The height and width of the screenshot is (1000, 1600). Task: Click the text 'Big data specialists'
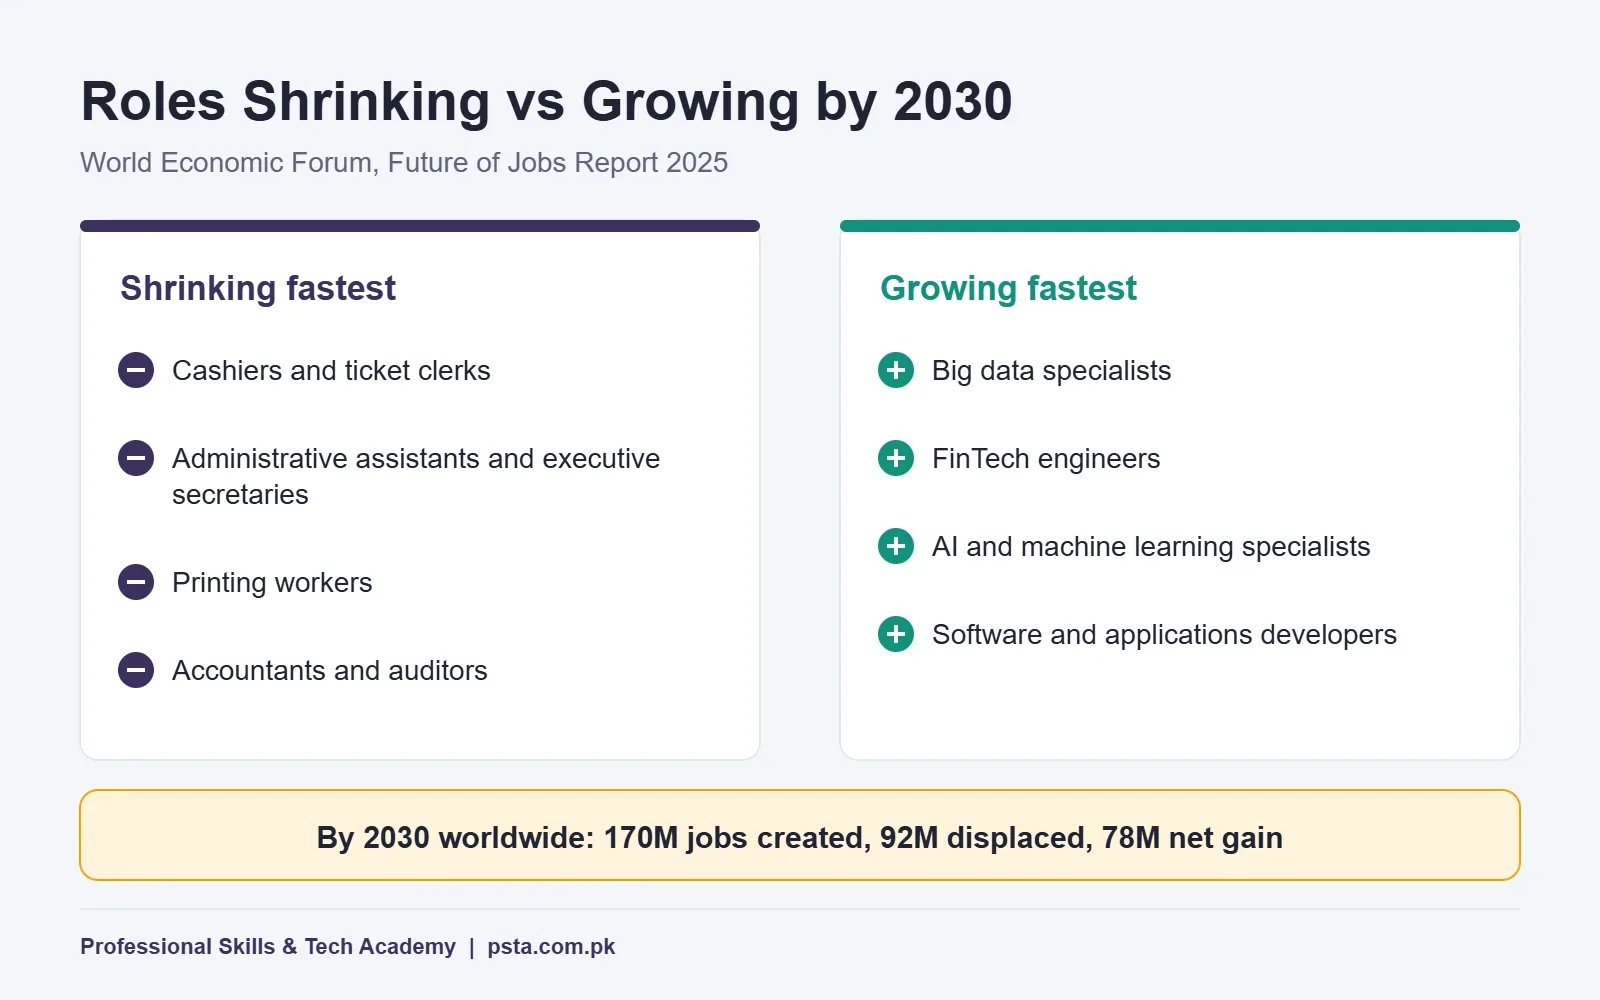[1051, 370]
